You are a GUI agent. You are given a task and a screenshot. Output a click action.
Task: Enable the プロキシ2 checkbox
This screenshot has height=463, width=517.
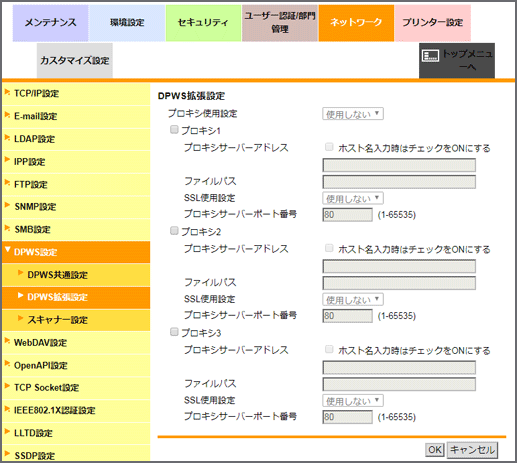pyautogui.click(x=174, y=231)
